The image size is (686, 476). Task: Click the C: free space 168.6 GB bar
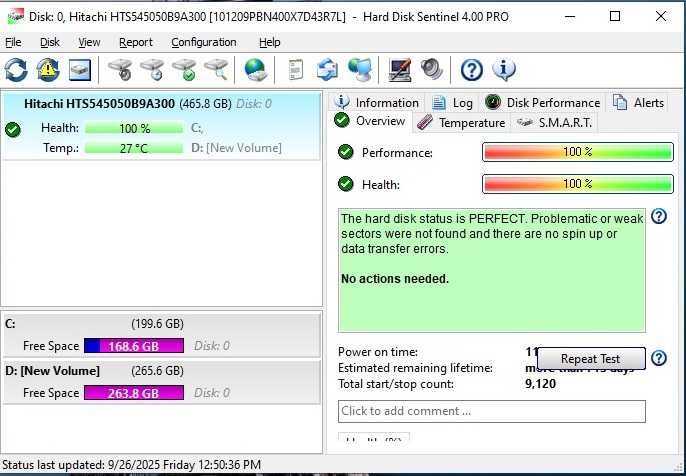click(134, 346)
